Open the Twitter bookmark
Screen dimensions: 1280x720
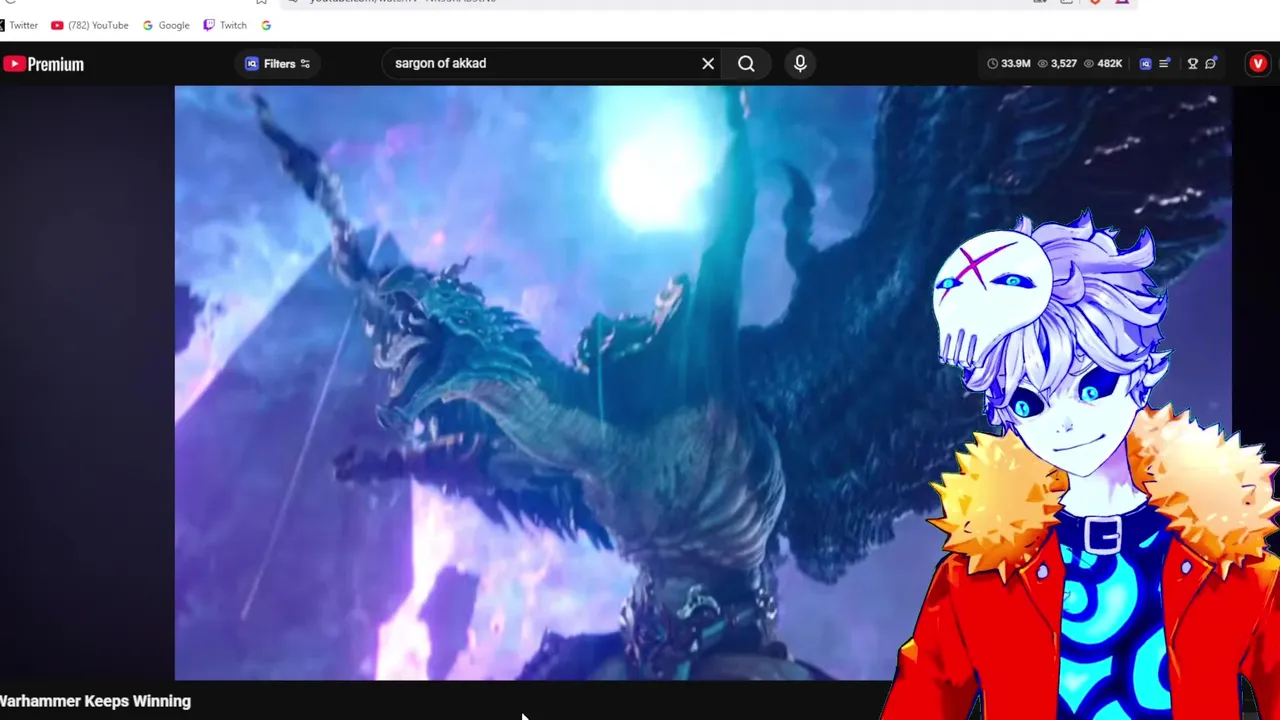point(20,25)
